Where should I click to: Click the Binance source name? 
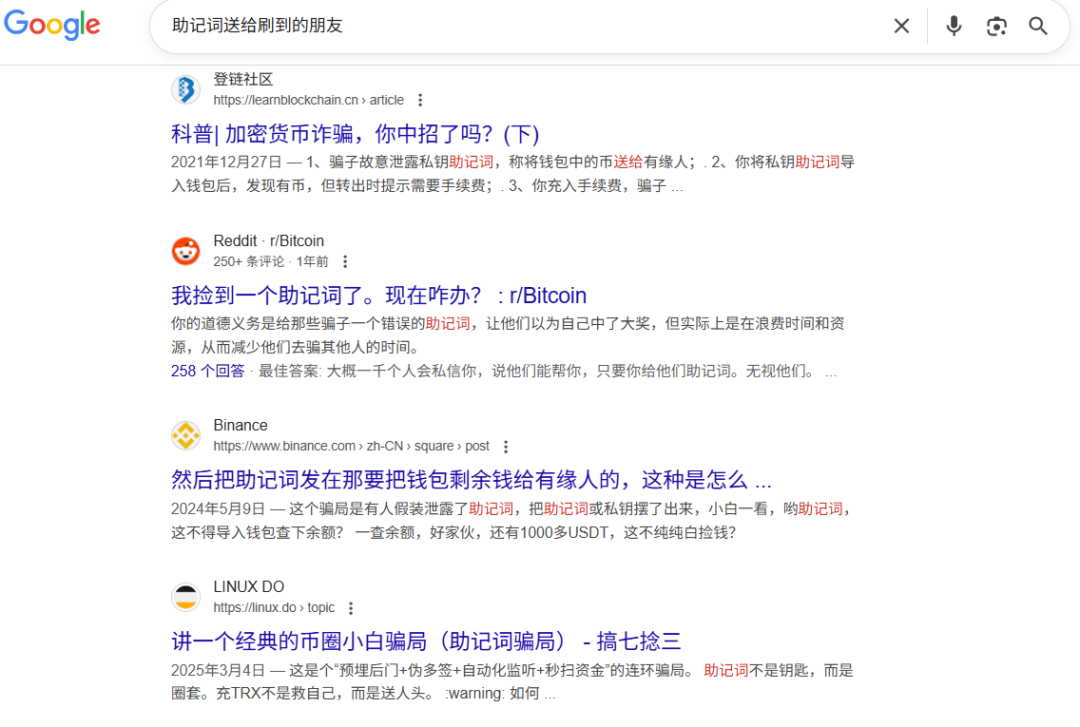[x=240, y=425]
